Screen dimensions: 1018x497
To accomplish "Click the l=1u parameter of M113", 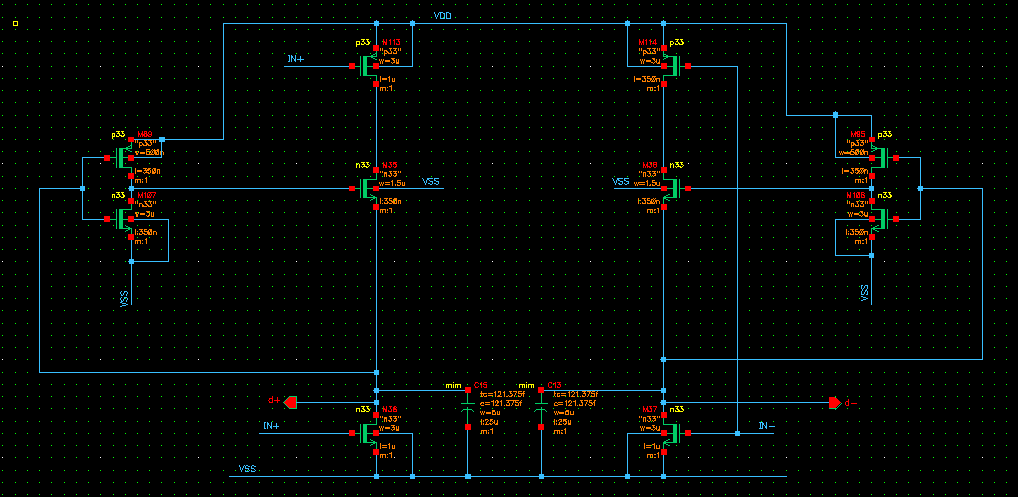I will coord(388,80).
